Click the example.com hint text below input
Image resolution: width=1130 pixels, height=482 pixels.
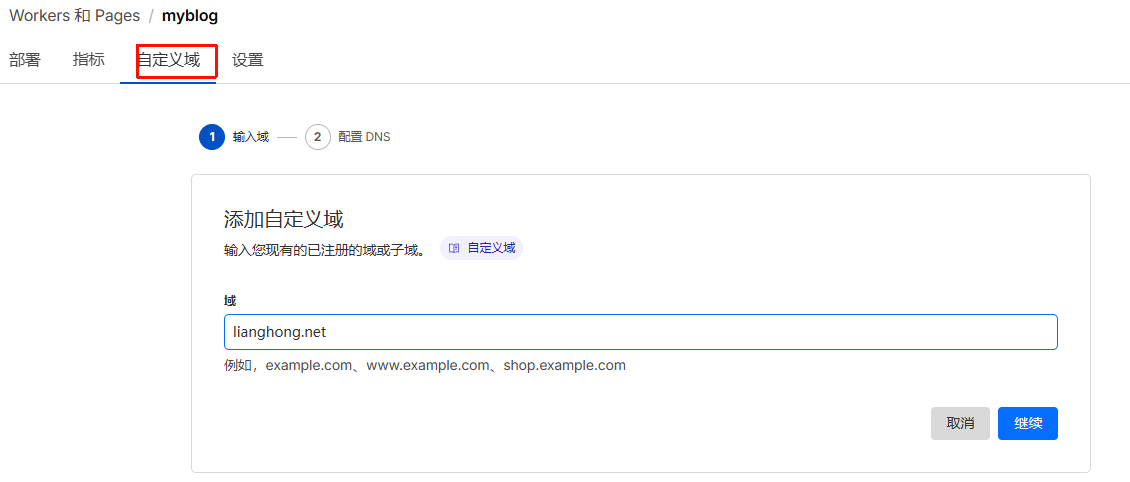(425, 365)
